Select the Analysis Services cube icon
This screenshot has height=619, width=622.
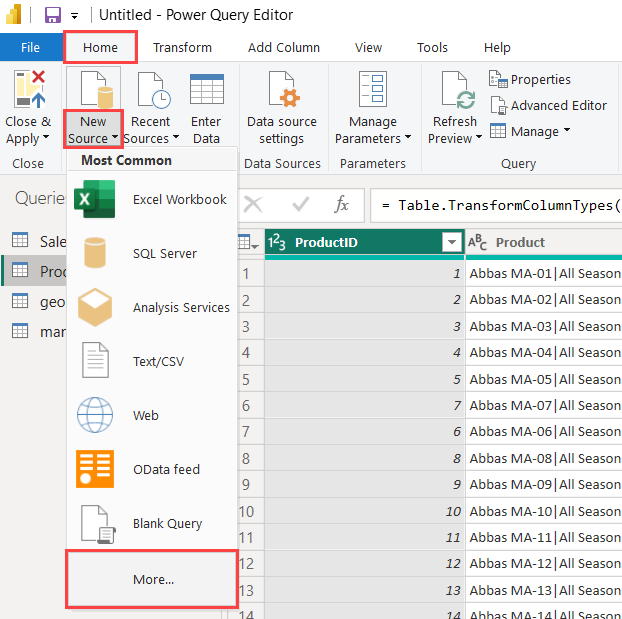[95, 308]
